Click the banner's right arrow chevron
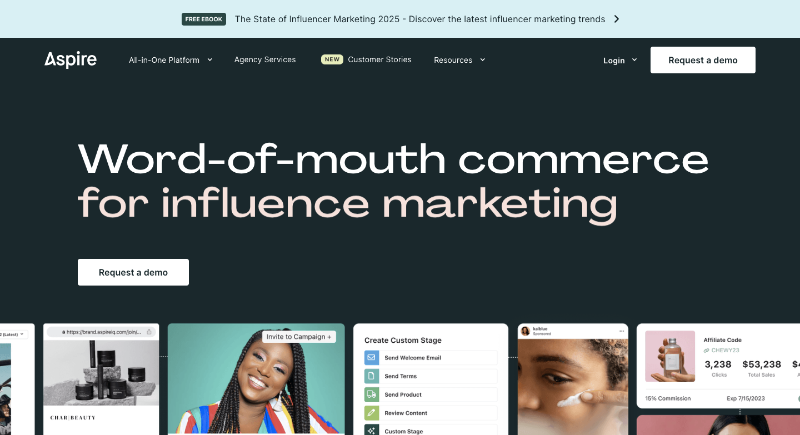The image size is (800, 435). coord(616,19)
